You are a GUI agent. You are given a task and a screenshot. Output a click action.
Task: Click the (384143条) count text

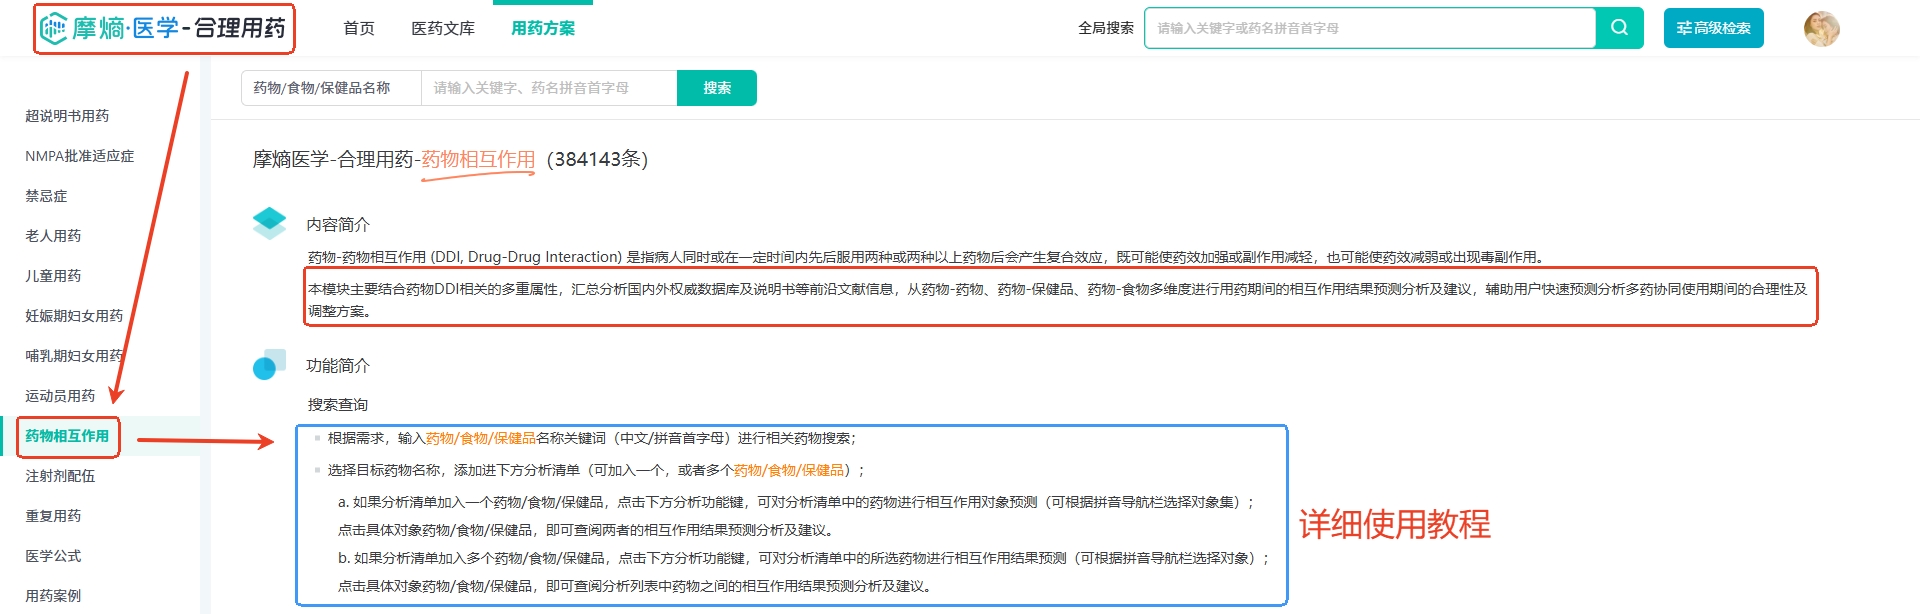(x=598, y=159)
